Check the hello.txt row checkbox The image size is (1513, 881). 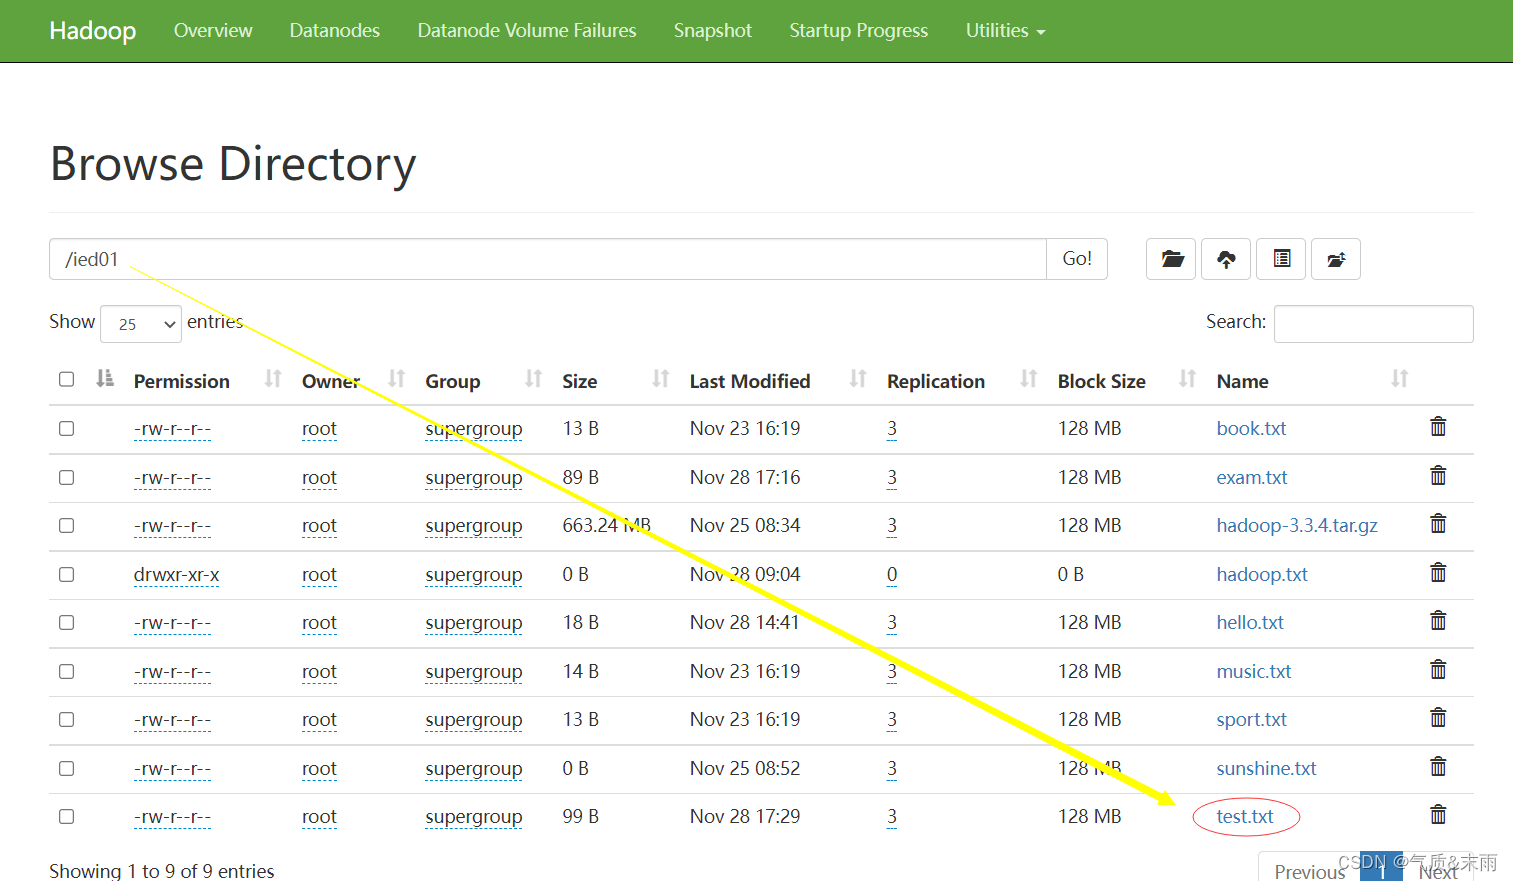click(x=66, y=622)
